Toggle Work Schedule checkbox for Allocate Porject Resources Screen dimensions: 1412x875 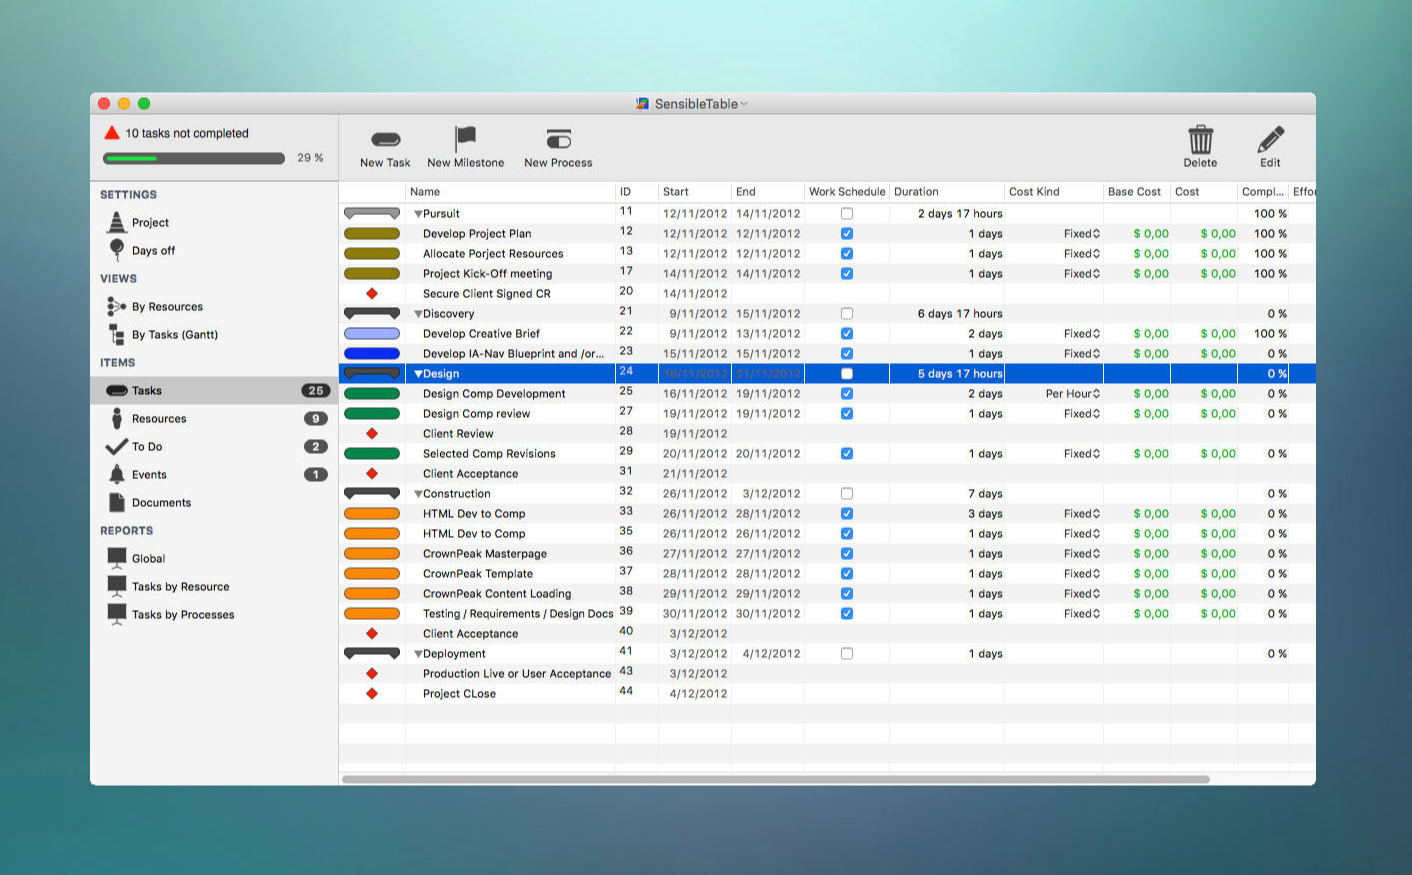click(847, 253)
